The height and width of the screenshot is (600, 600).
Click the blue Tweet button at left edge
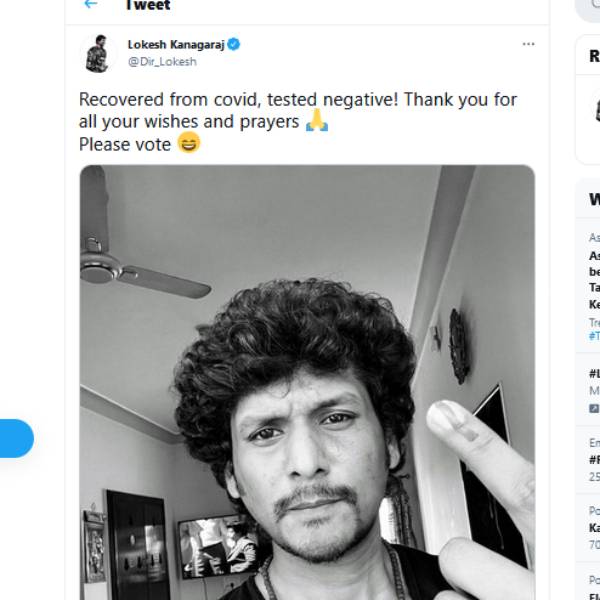coord(16,438)
